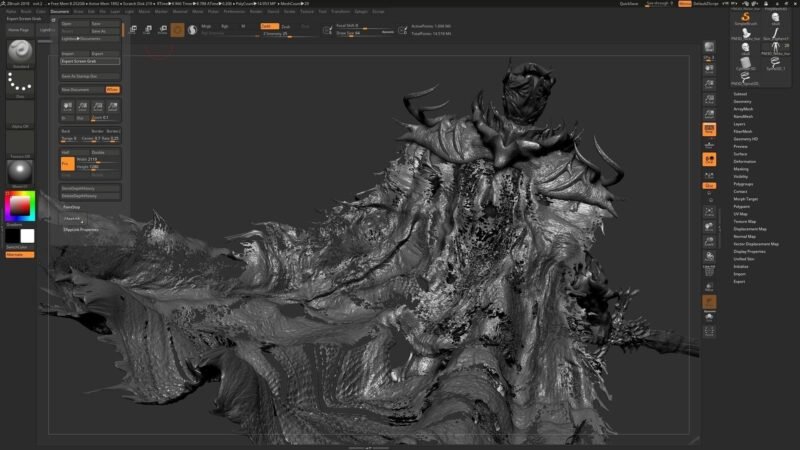Expand the ArrayMesh sub-palette

[743, 109]
